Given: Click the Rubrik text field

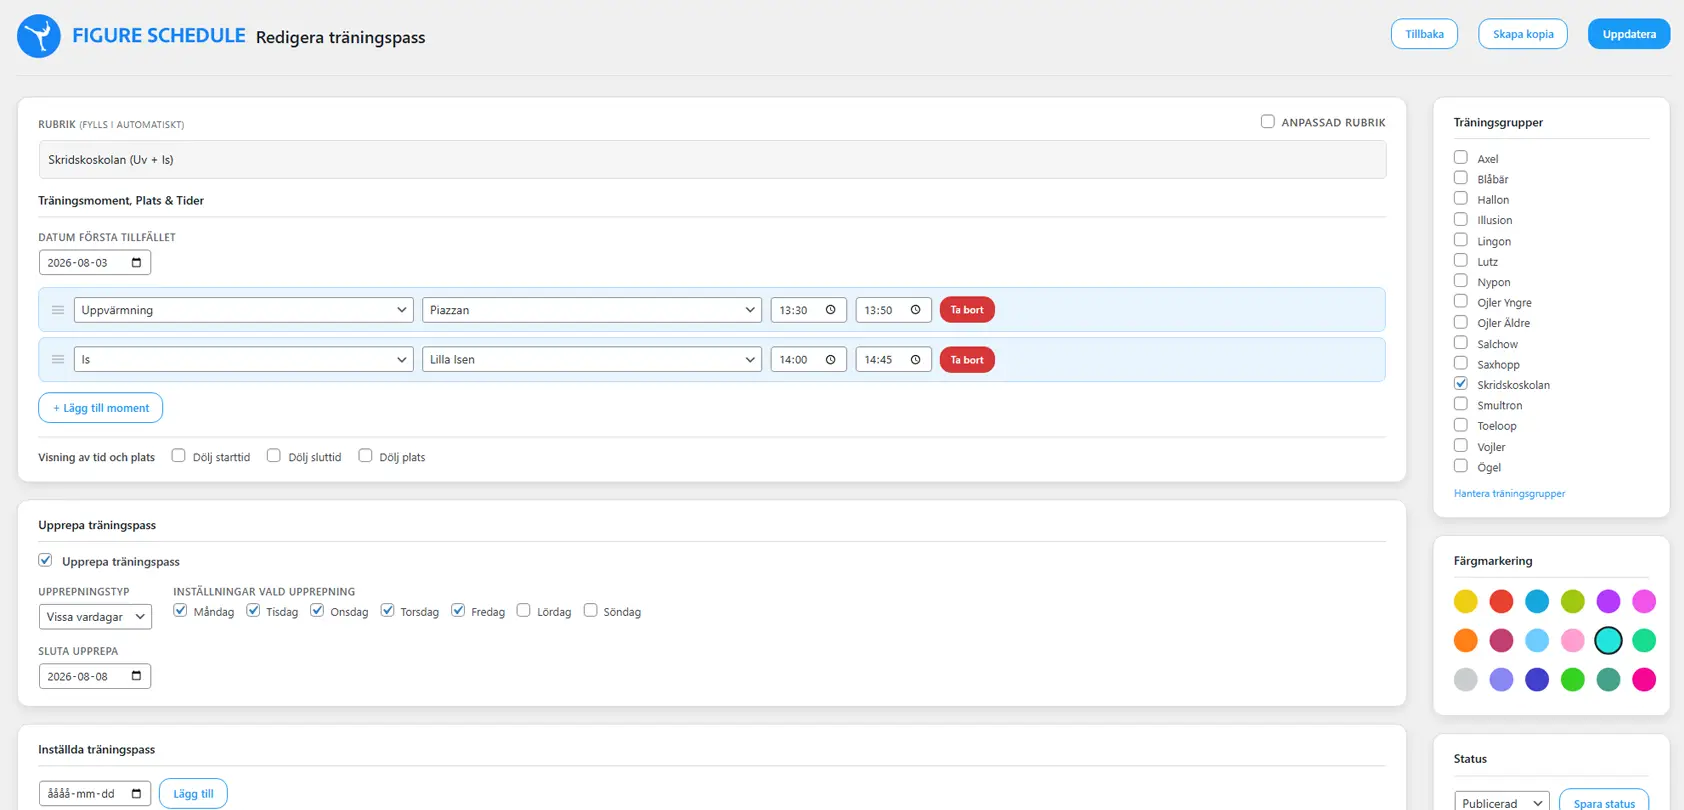Looking at the screenshot, I should coord(712,160).
